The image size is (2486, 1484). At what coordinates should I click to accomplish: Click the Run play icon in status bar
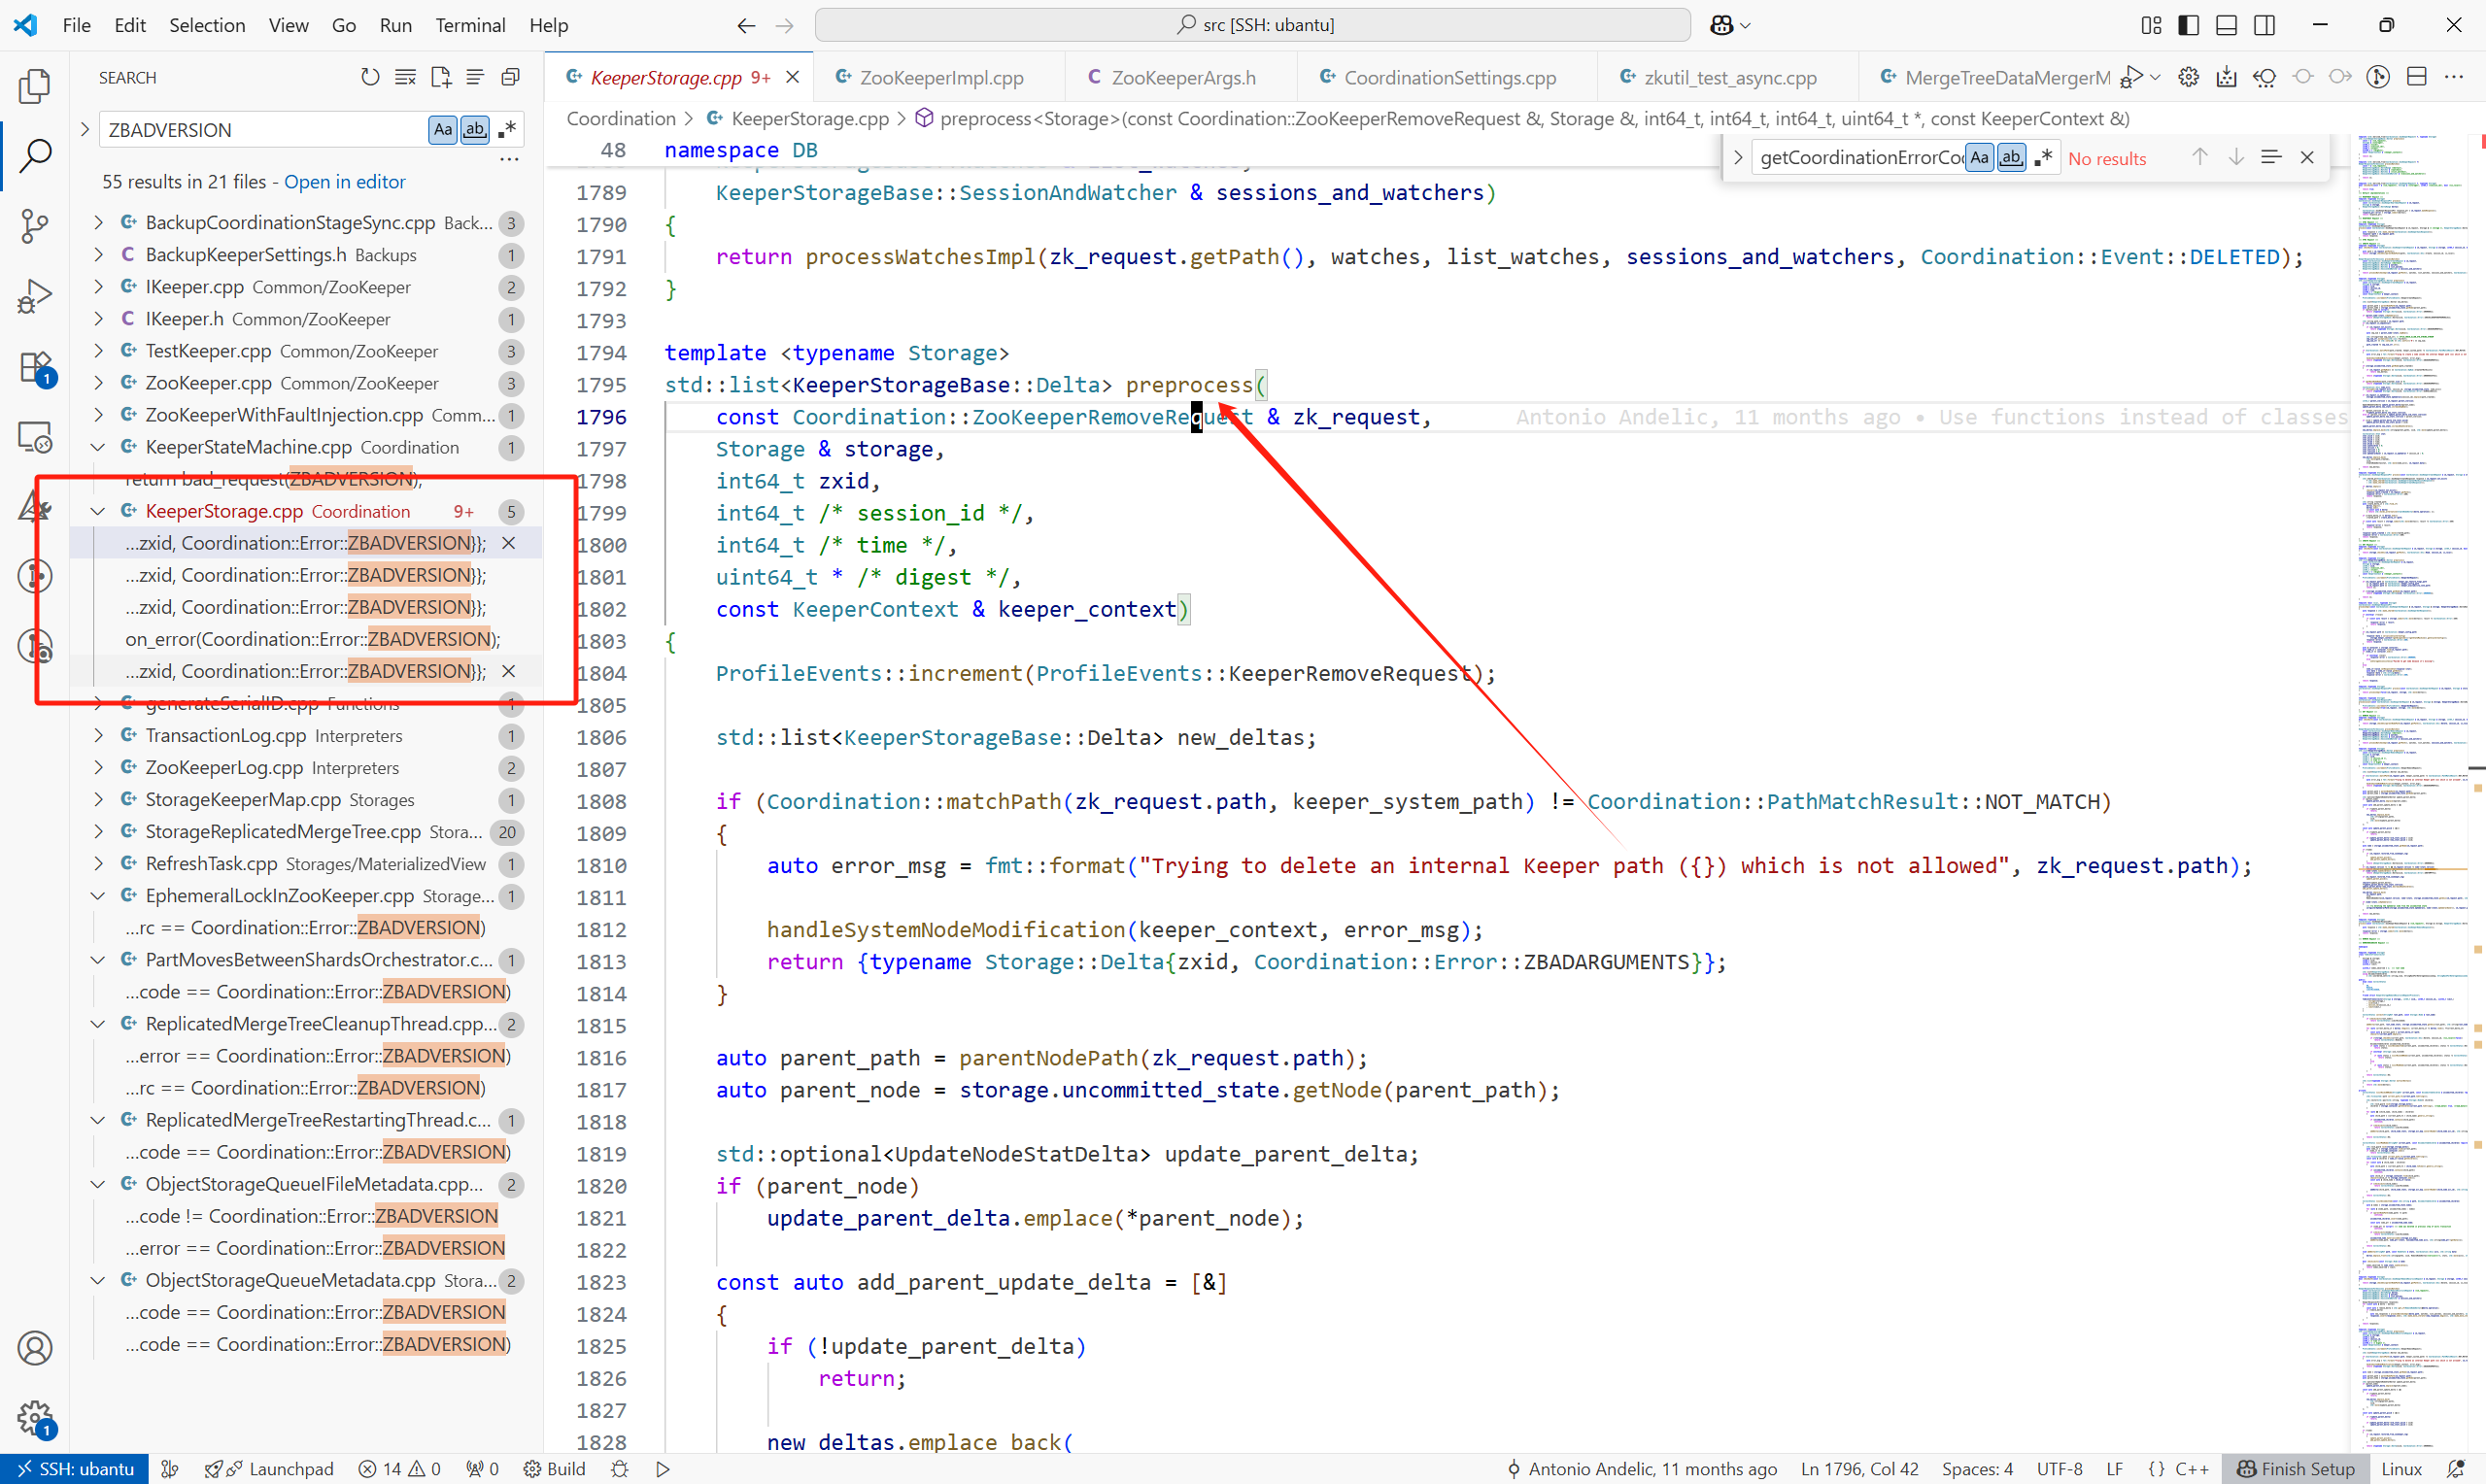(x=663, y=1469)
